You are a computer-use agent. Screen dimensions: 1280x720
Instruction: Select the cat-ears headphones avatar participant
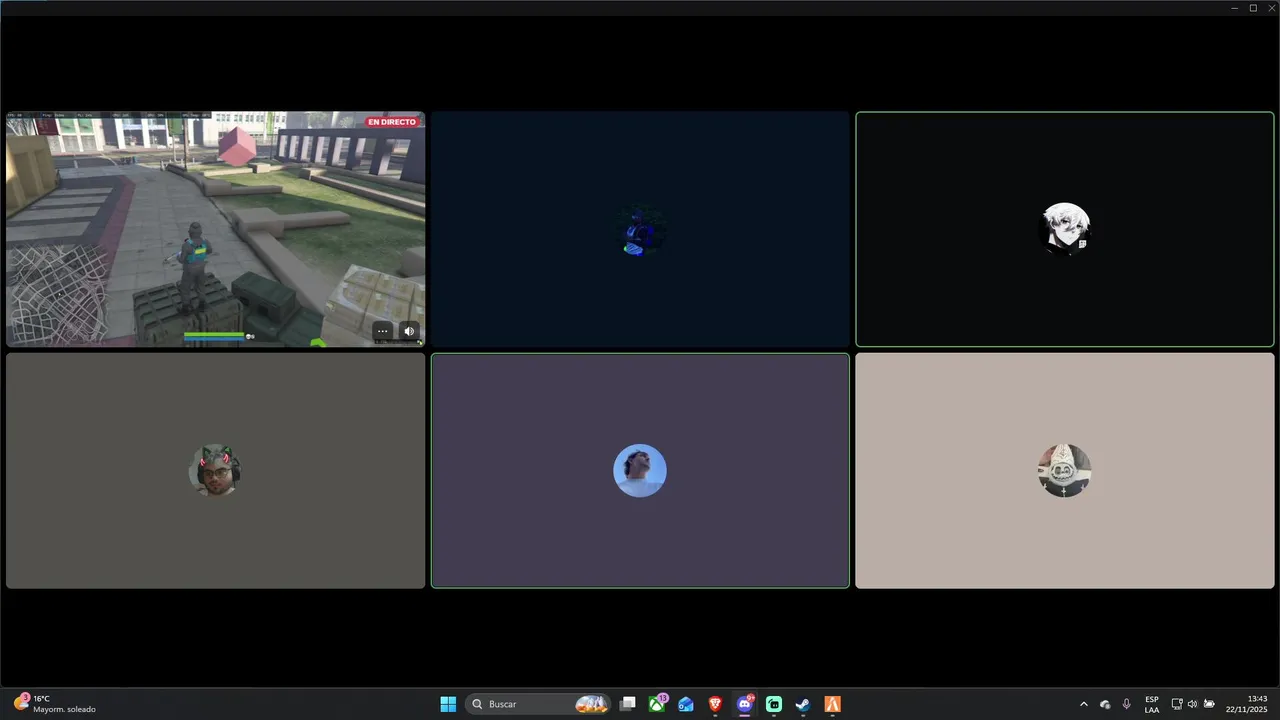tap(215, 471)
